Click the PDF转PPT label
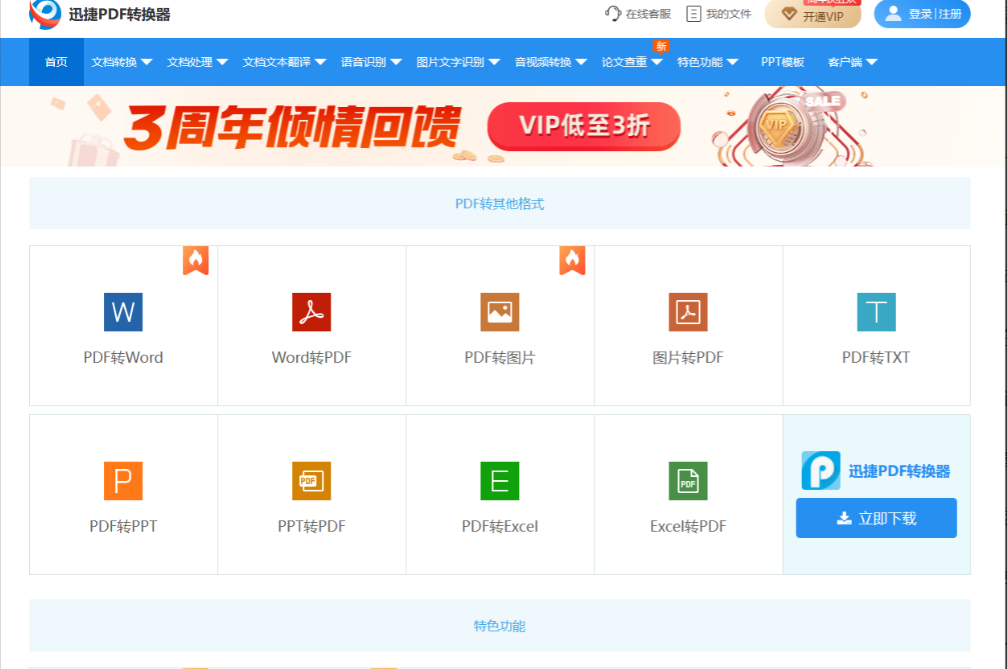Viewport: 1007px width, 669px height. (x=123, y=526)
